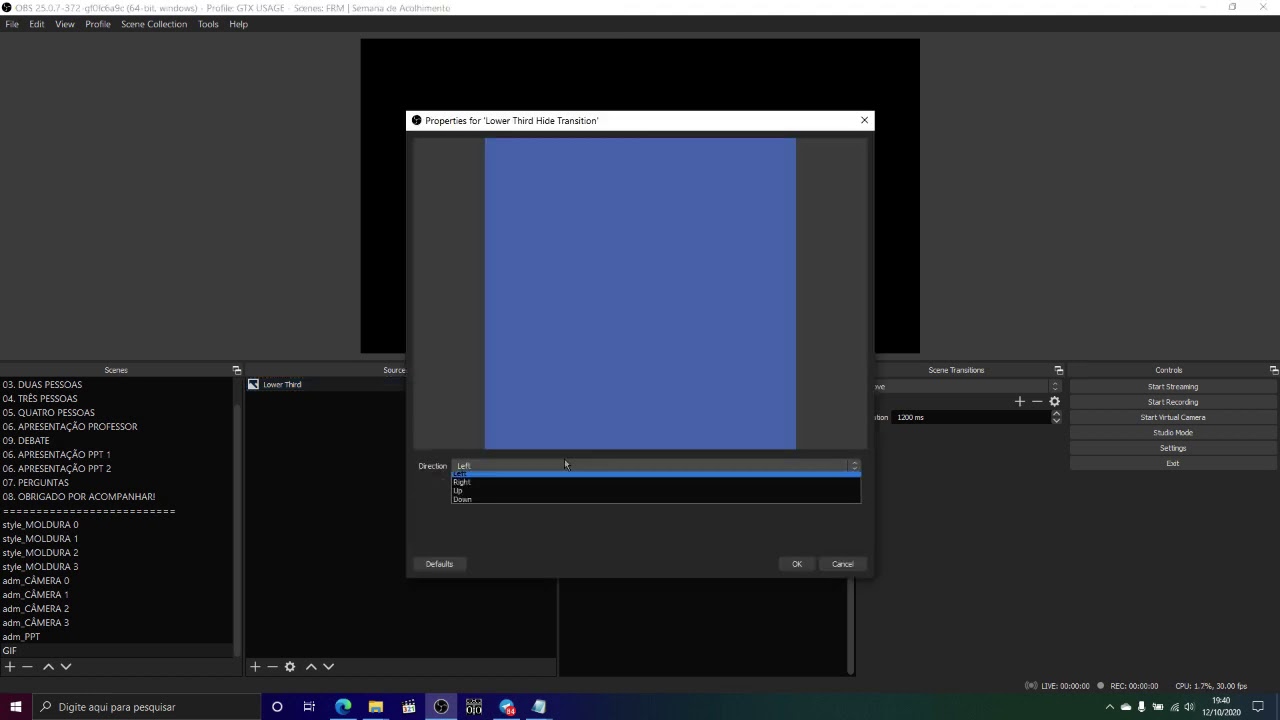Open the View menu
The height and width of the screenshot is (720, 1280).
coord(65,24)
